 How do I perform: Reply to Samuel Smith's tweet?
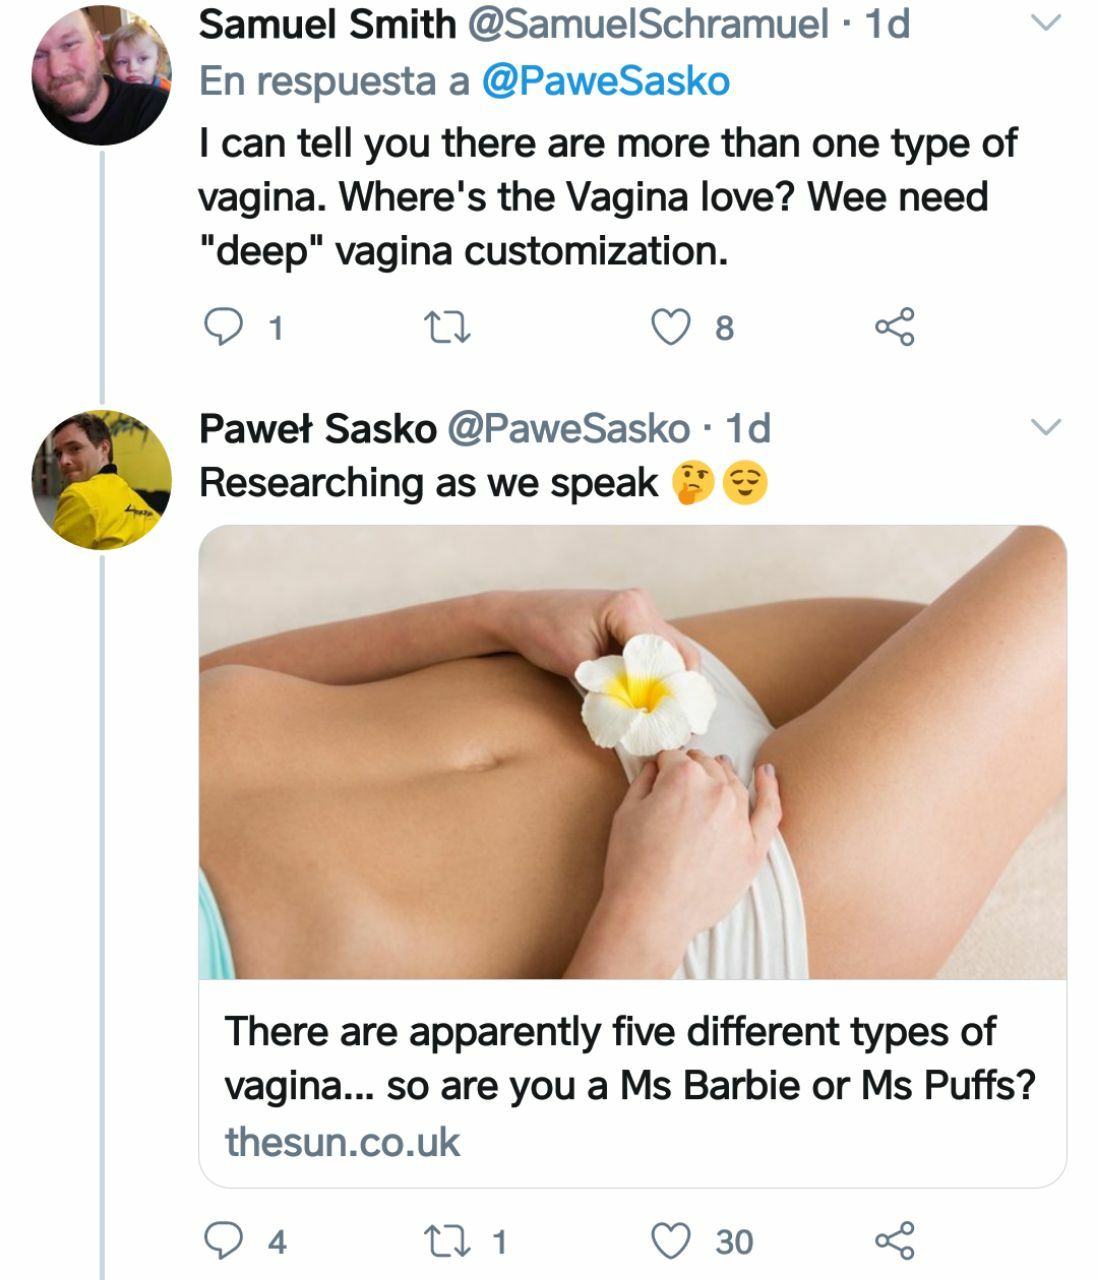click(x=224, y=327)
